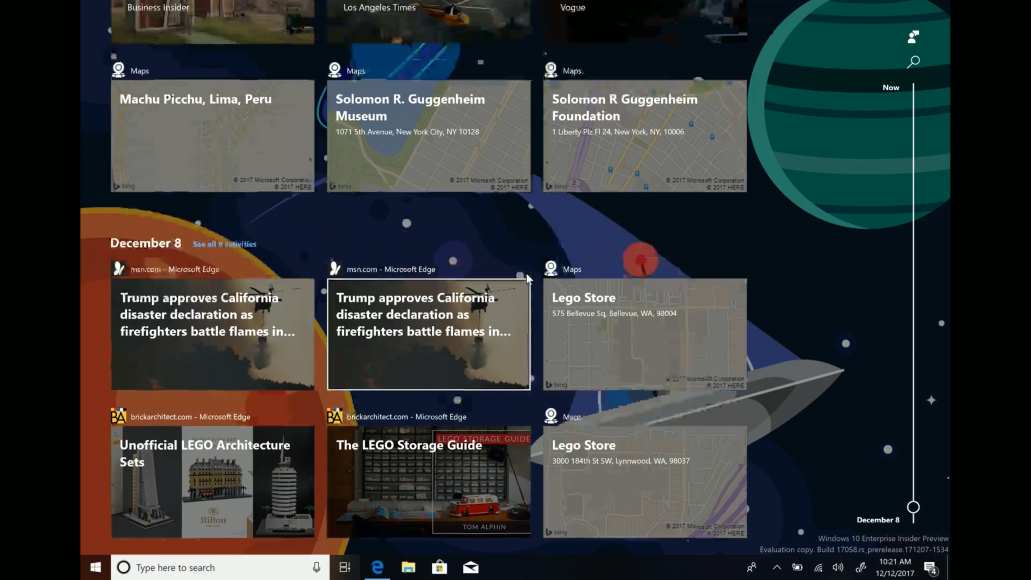Screen dimensions: 1031x580
Task: Show hidden system tray icons
Action: [x=777, y=568]
